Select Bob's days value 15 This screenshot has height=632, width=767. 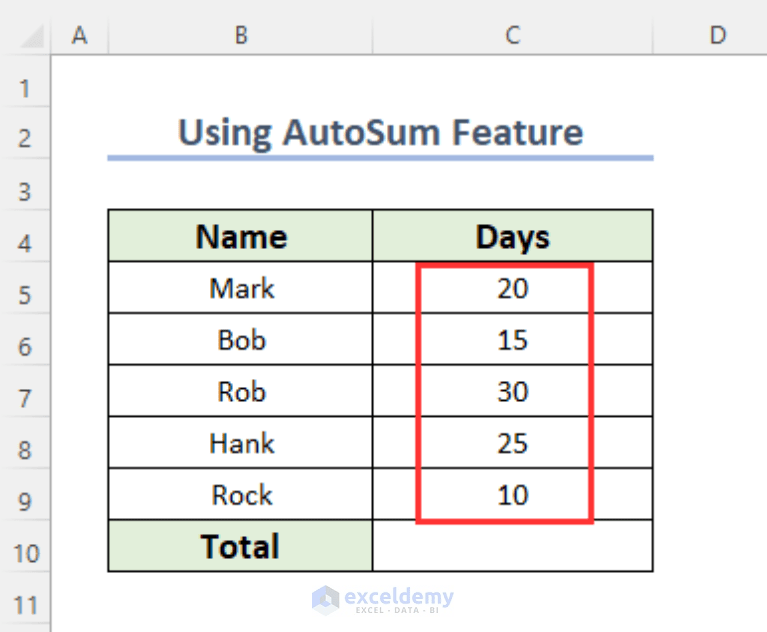(513, 339)
